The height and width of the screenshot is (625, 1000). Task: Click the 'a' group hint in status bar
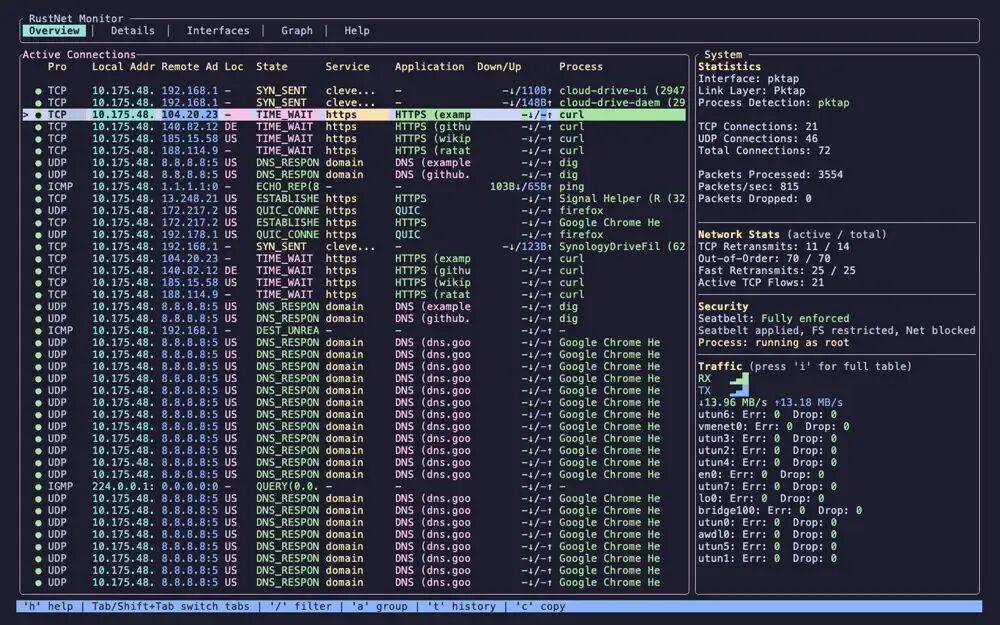click(x=379, y=607)
